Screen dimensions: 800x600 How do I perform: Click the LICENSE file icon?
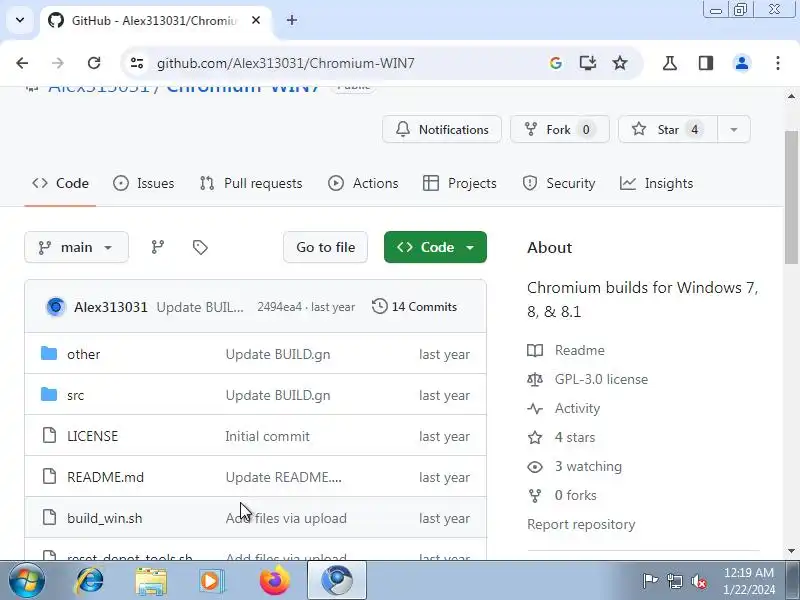click(x=49, y=436)
